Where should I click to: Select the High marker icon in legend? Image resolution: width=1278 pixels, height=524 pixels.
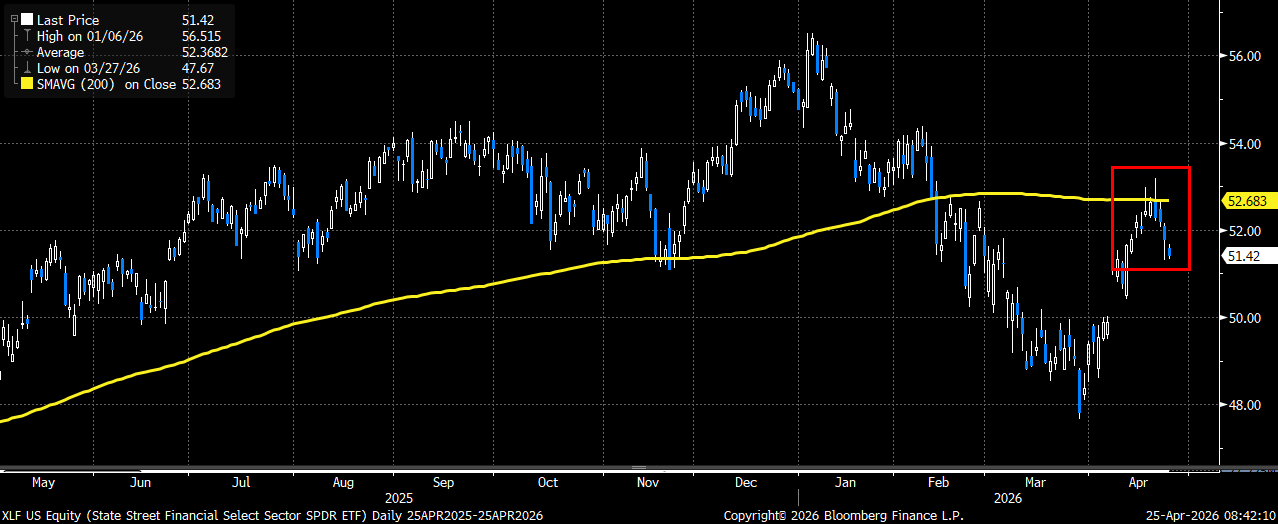[x=26, y=36]
